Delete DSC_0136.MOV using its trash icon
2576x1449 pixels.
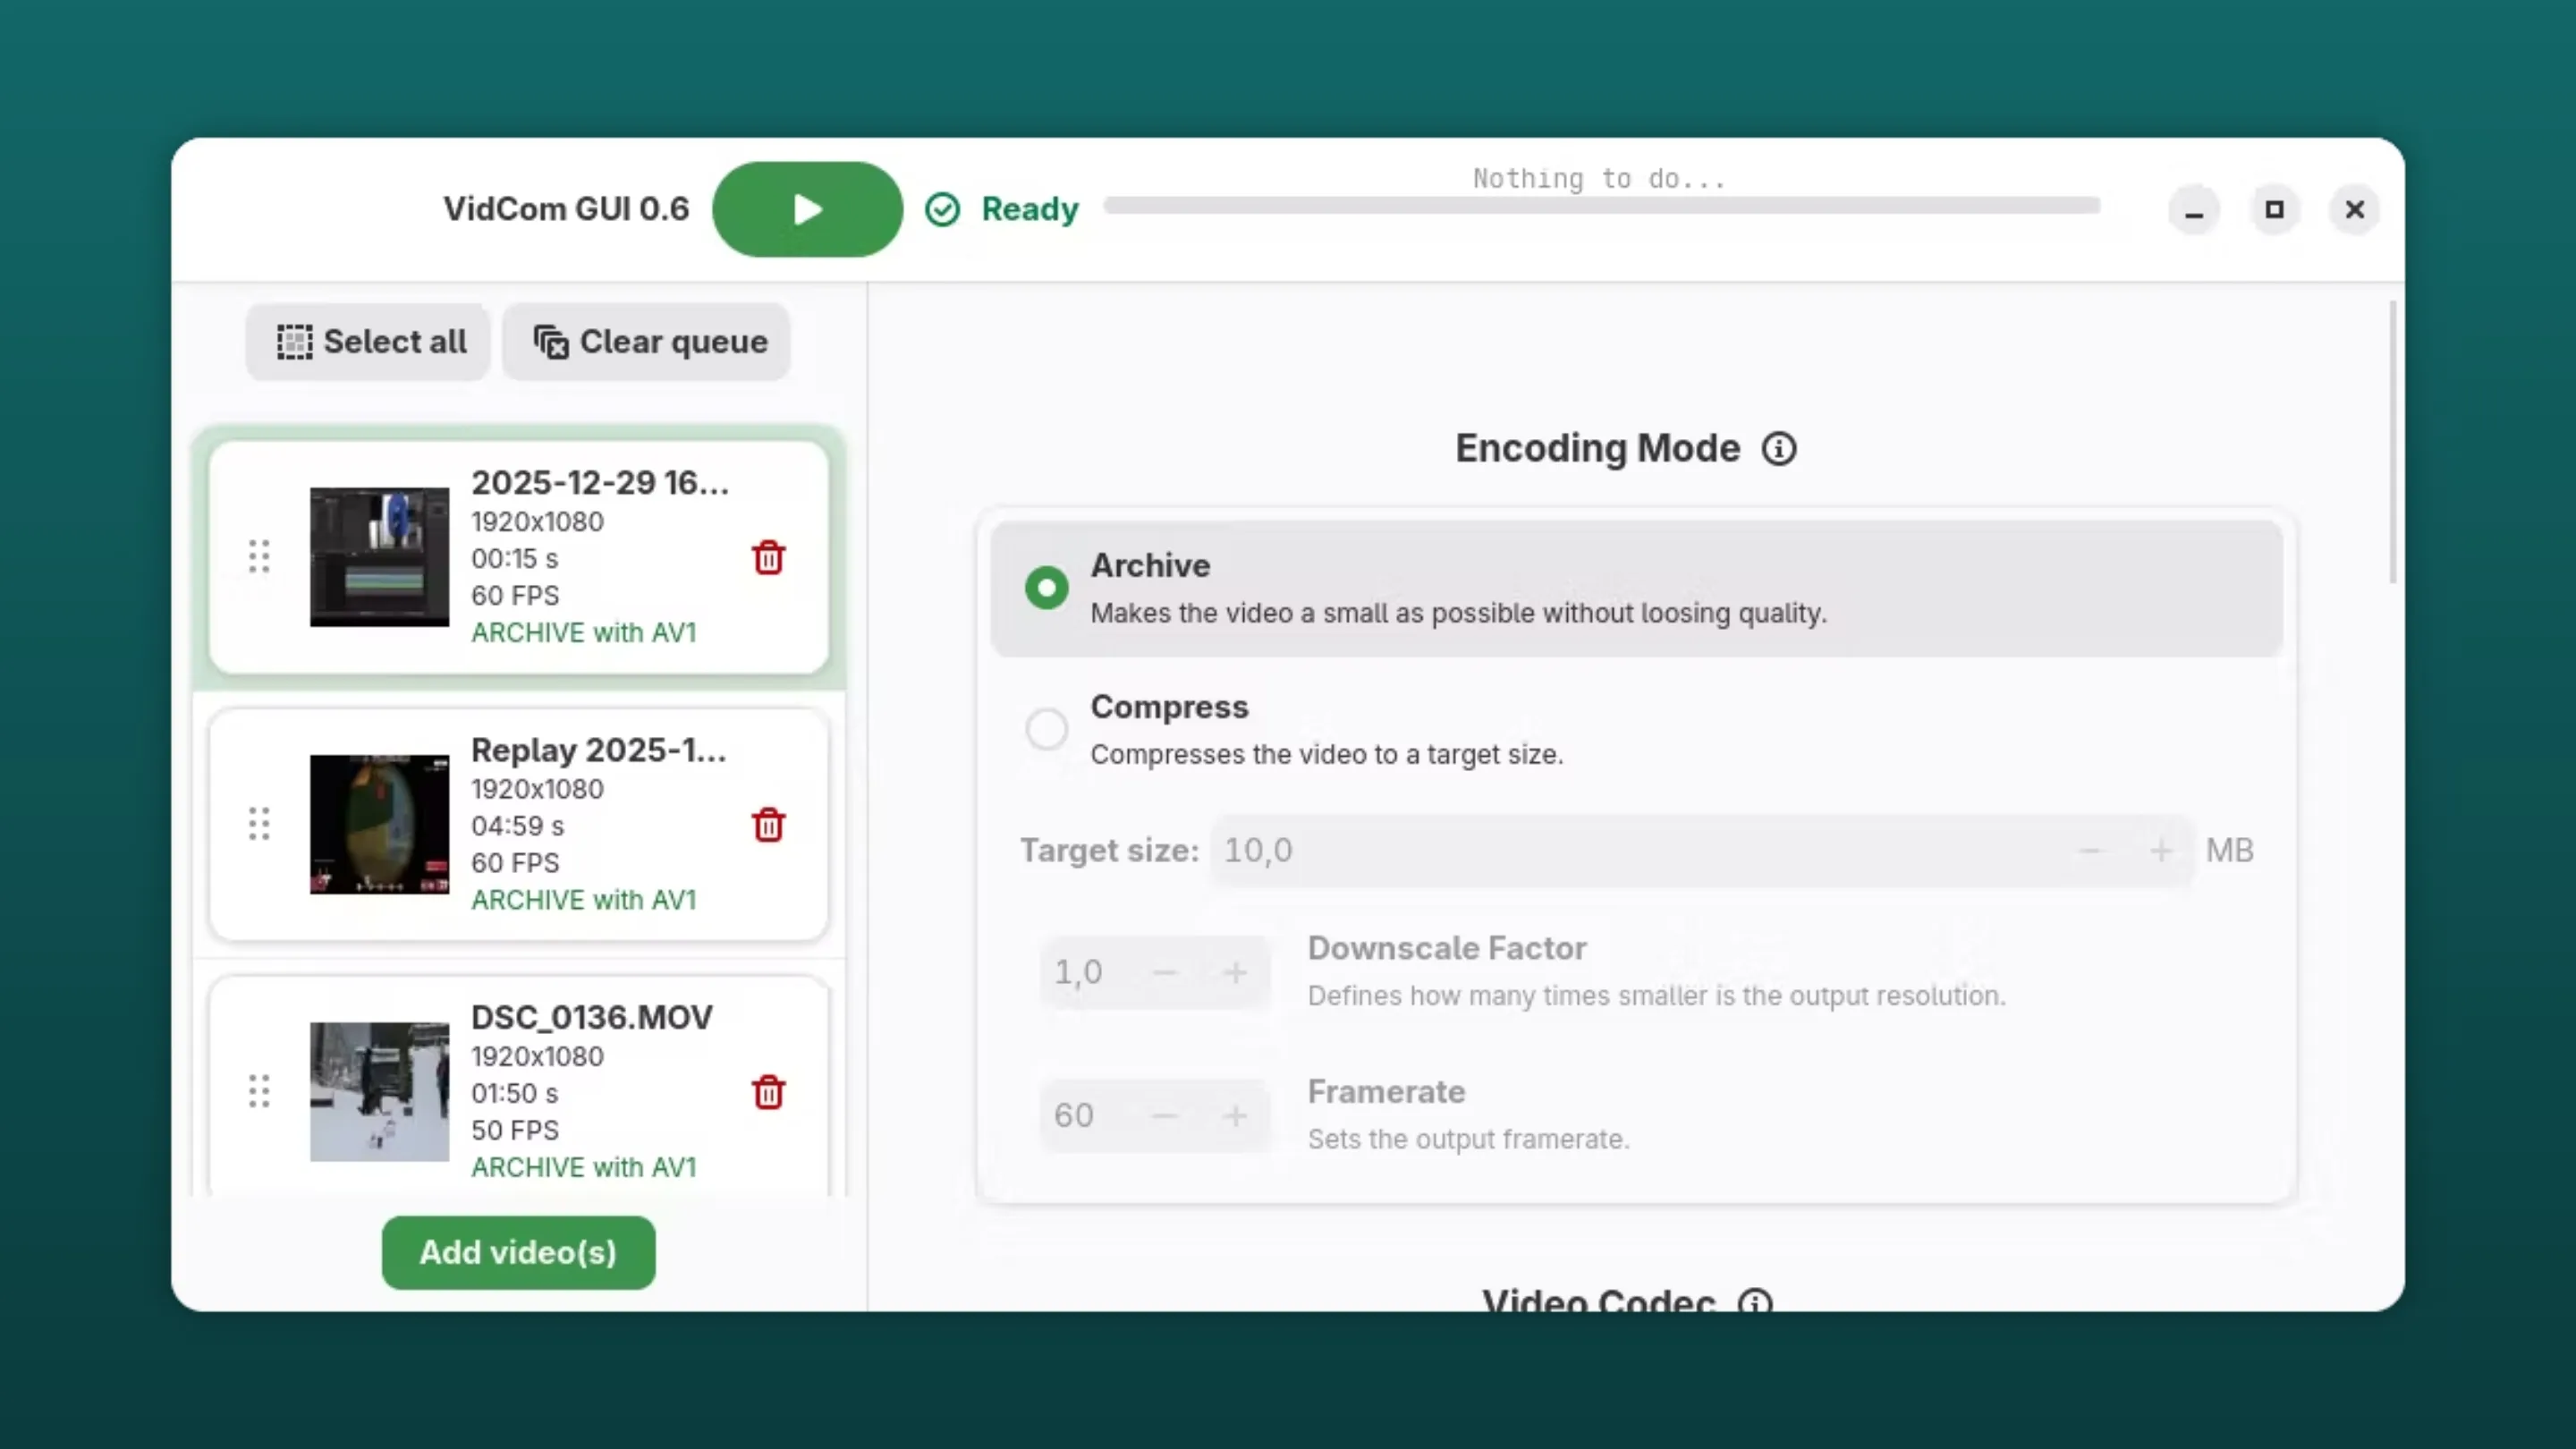tap(768, 1092)
